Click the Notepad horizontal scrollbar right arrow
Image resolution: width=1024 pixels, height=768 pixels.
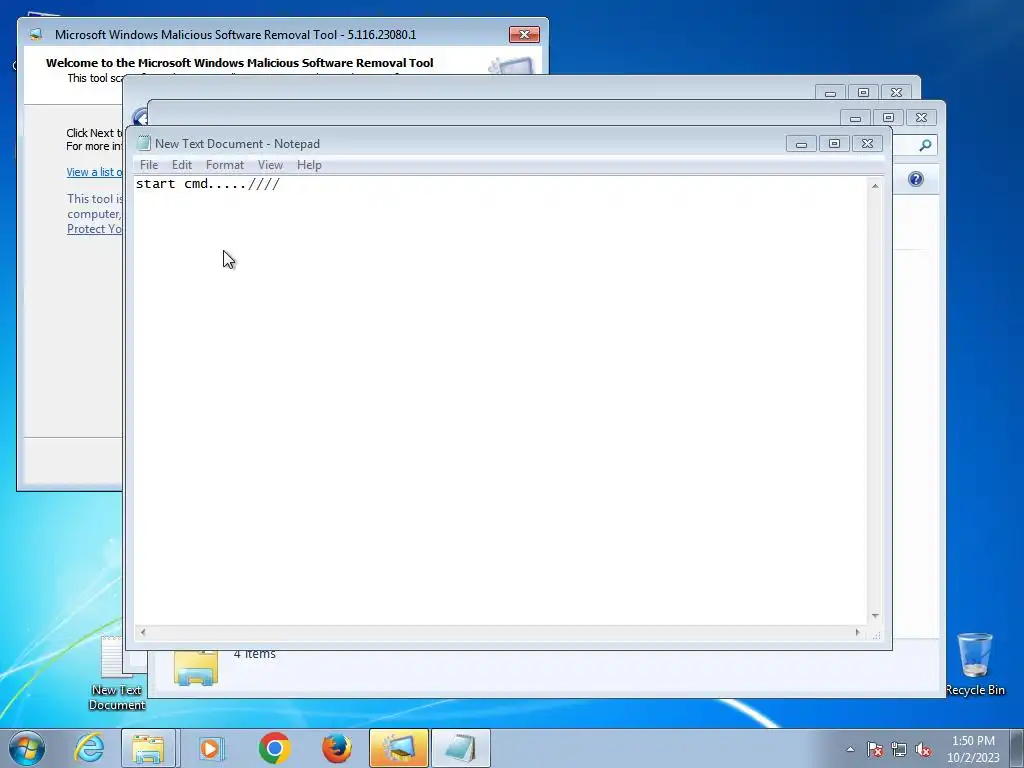(858, 632)
